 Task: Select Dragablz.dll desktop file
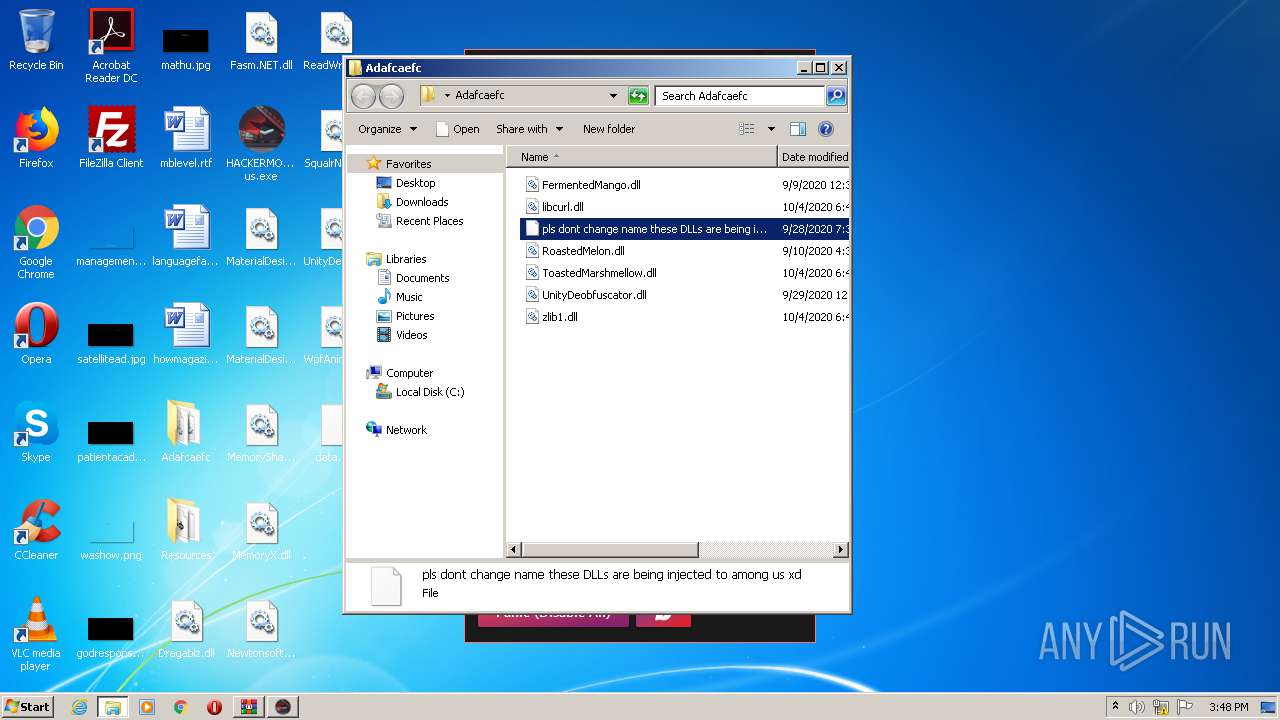(x=186, y=628)
